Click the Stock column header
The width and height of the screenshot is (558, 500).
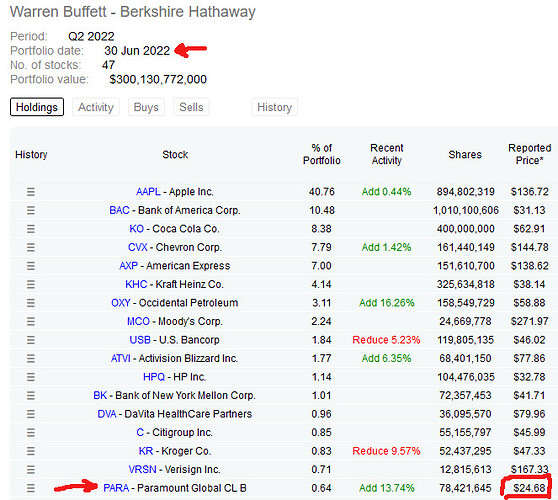coord(175,154)
